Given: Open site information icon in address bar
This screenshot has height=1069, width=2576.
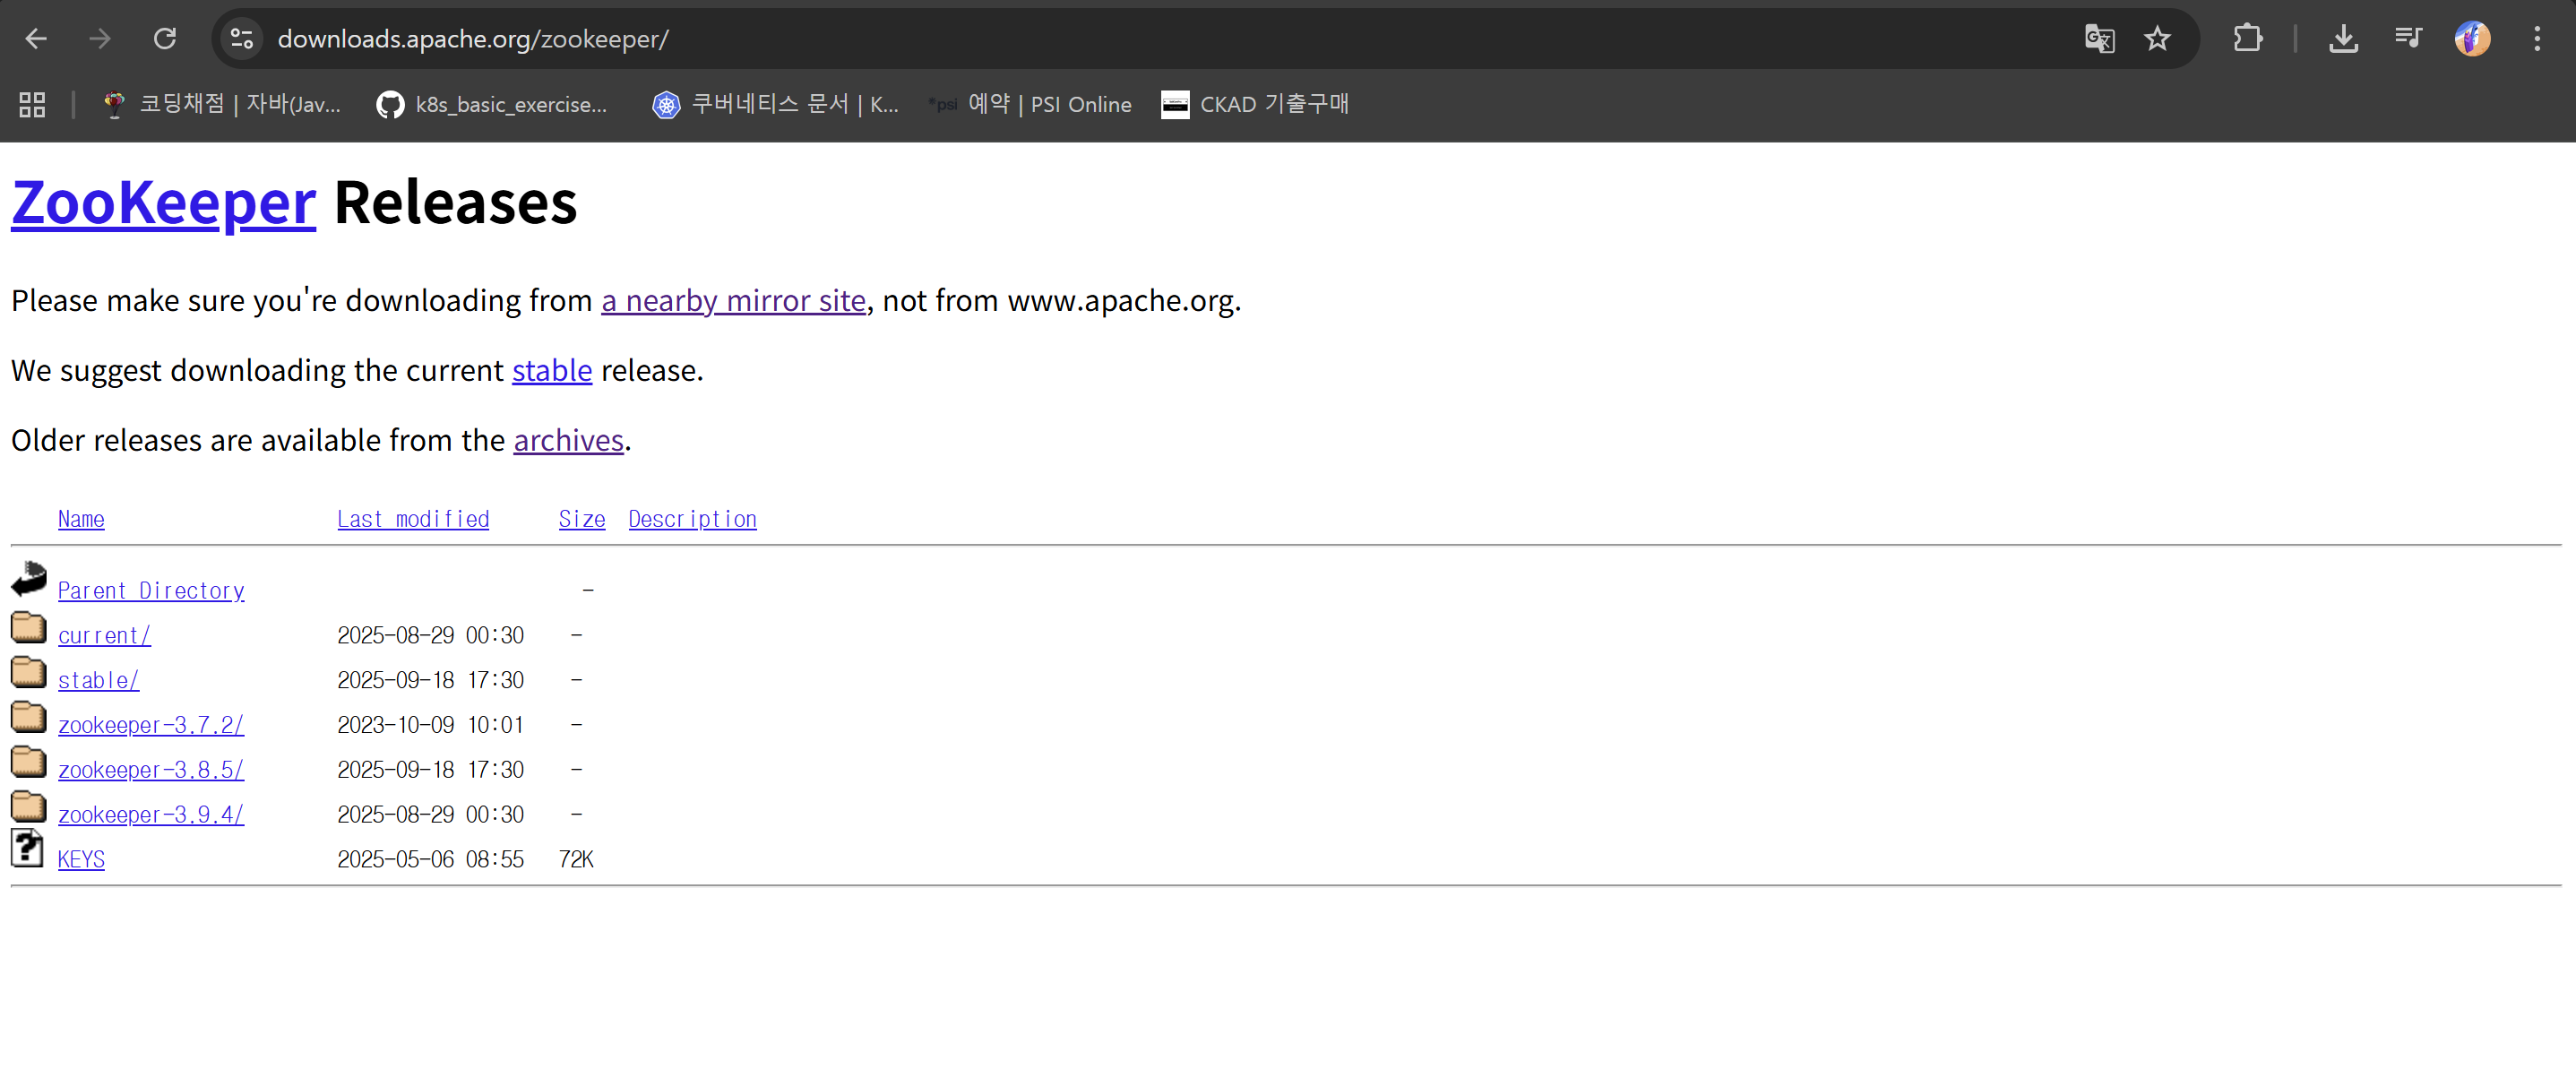Looking at the screenshot, I should tap(242, 39).
